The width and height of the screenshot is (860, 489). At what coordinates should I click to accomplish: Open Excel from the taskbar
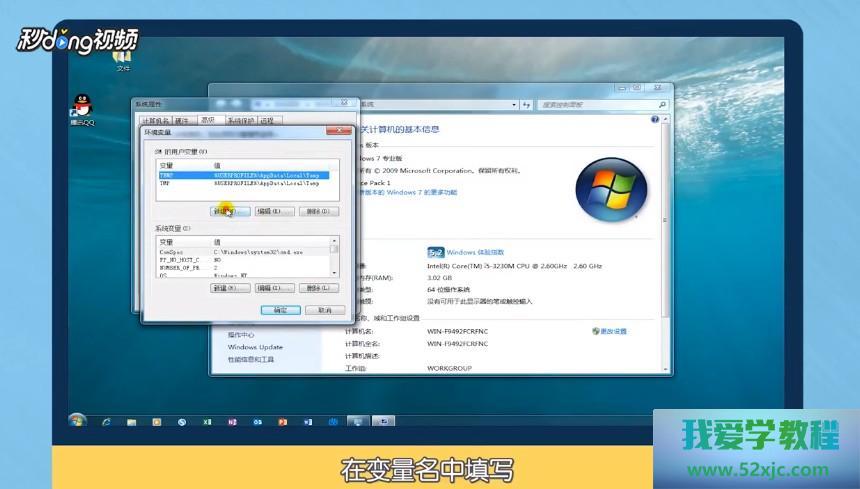pyautogui.click(x=207, y=422)
